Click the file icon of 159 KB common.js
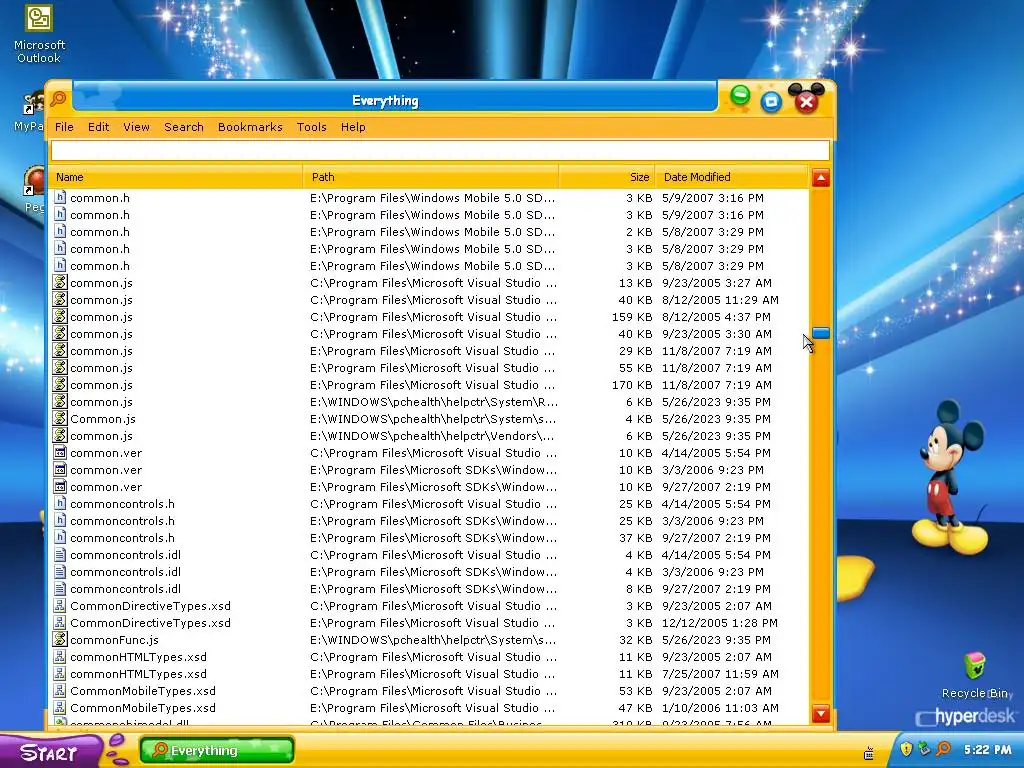Screen dimensions: 1024x768 (60, 317)
